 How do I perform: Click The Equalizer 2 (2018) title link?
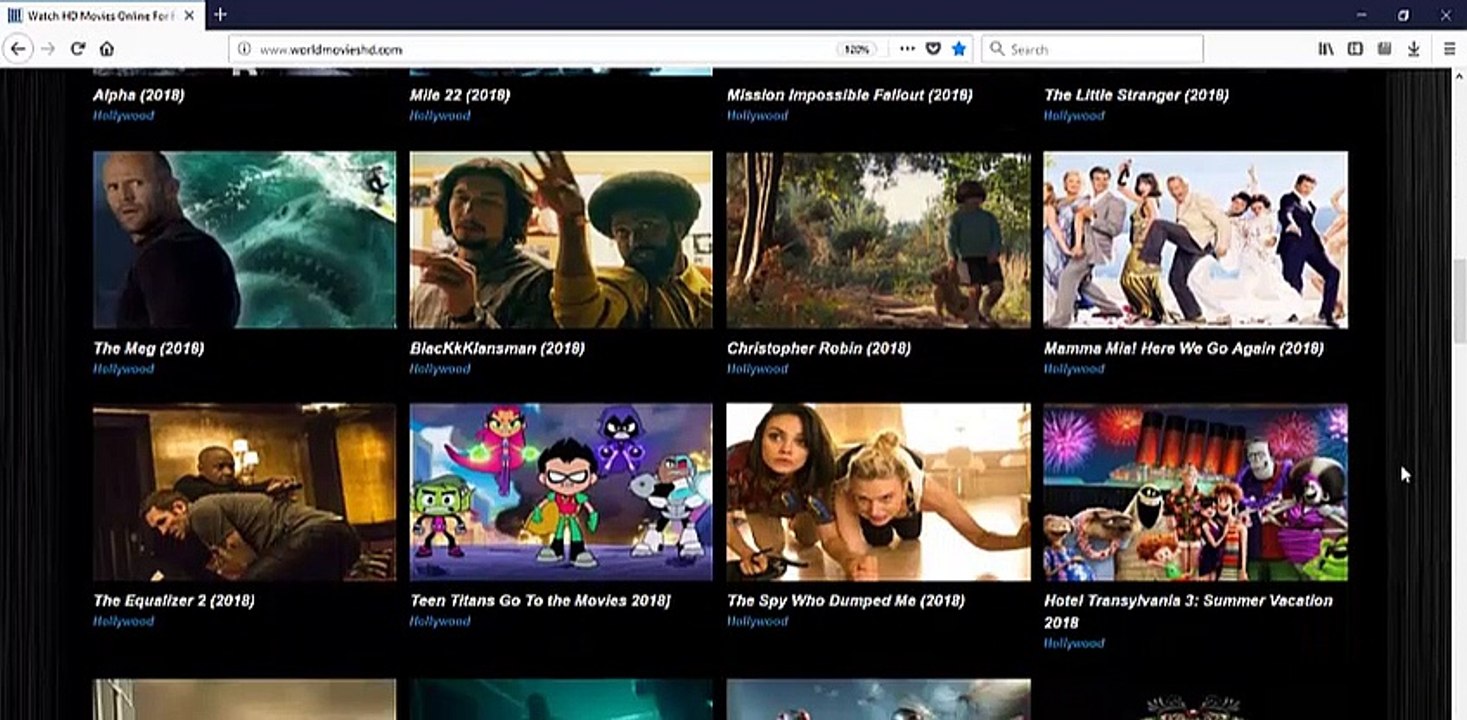pos(173,600)
